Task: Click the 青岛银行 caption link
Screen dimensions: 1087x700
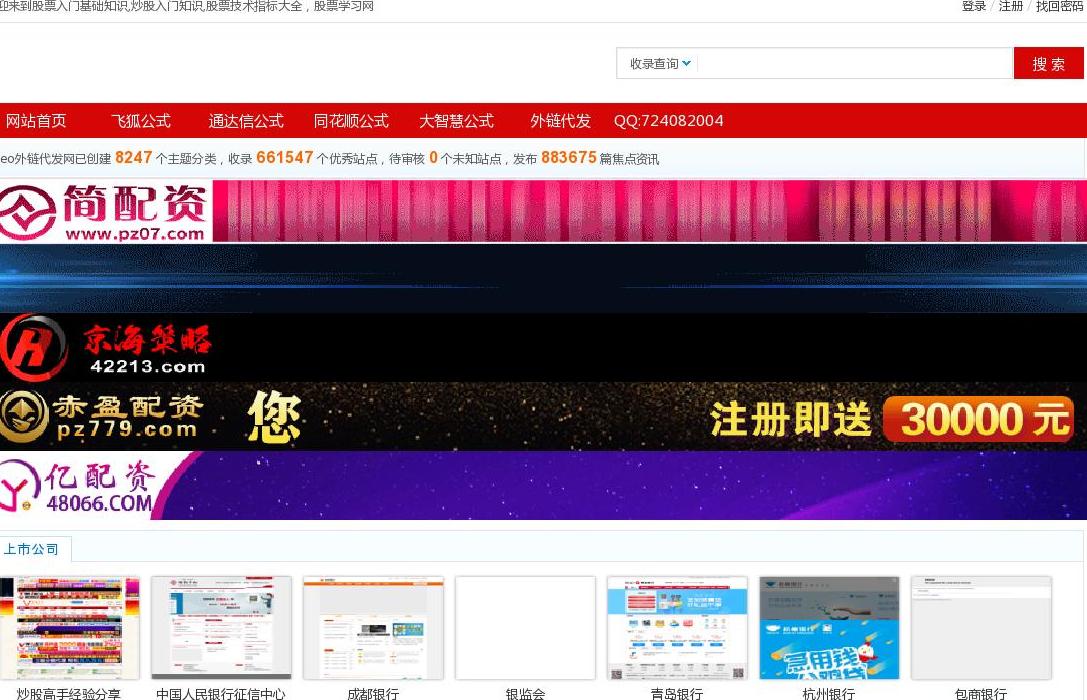Action: click(677, 693)
